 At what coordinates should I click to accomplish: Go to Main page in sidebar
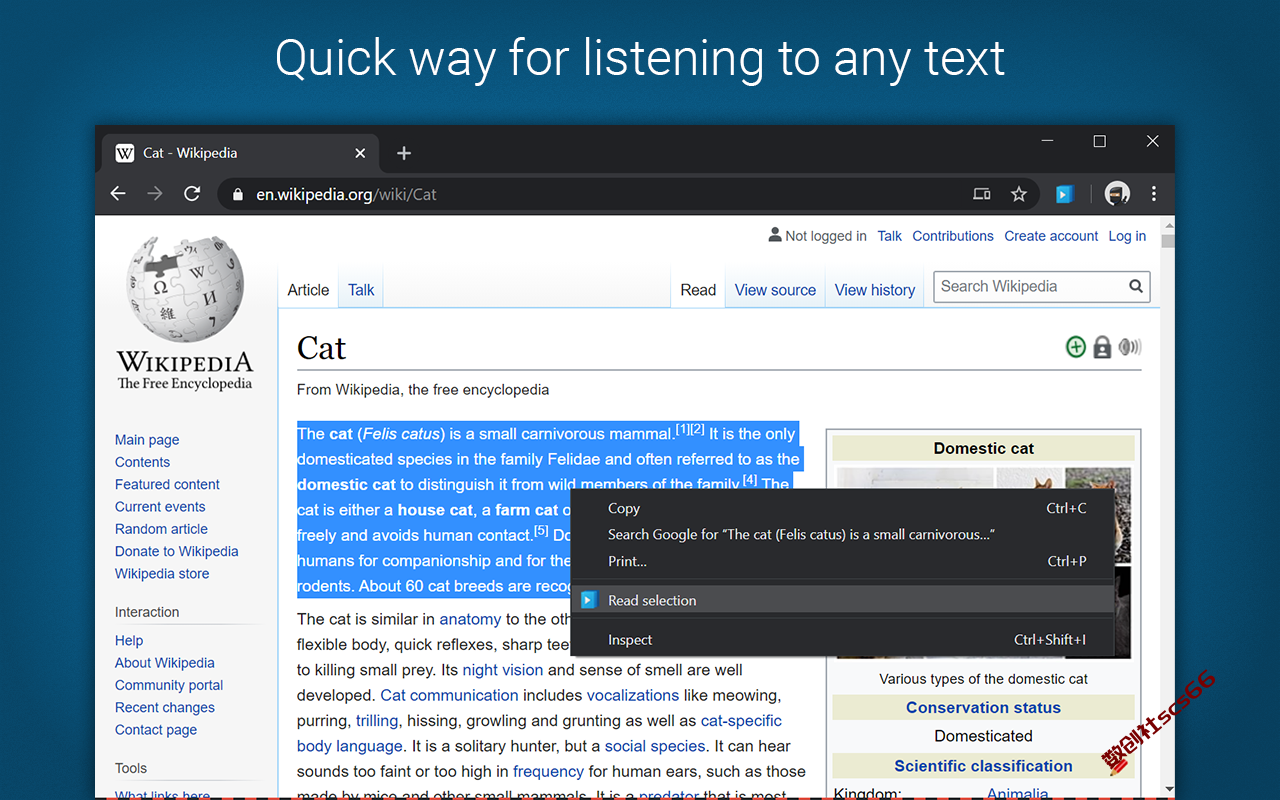tap(147, 440)
